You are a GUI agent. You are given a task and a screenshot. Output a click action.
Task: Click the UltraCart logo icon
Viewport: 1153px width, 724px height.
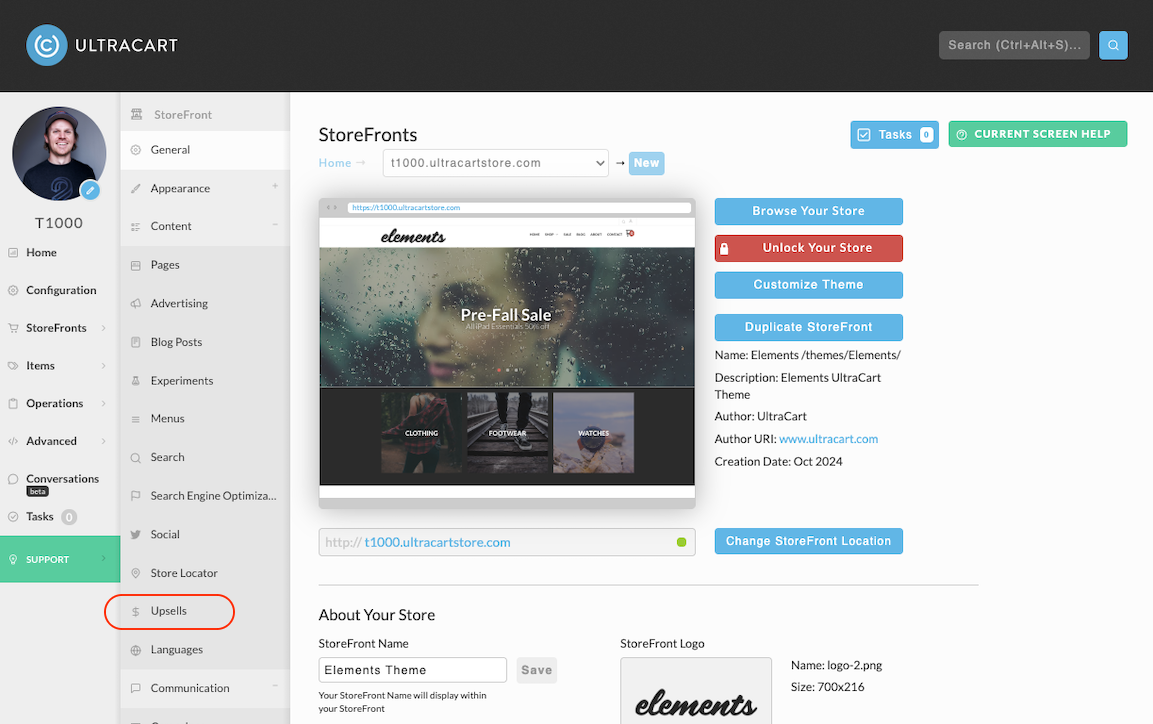click(x=46, y=46)
